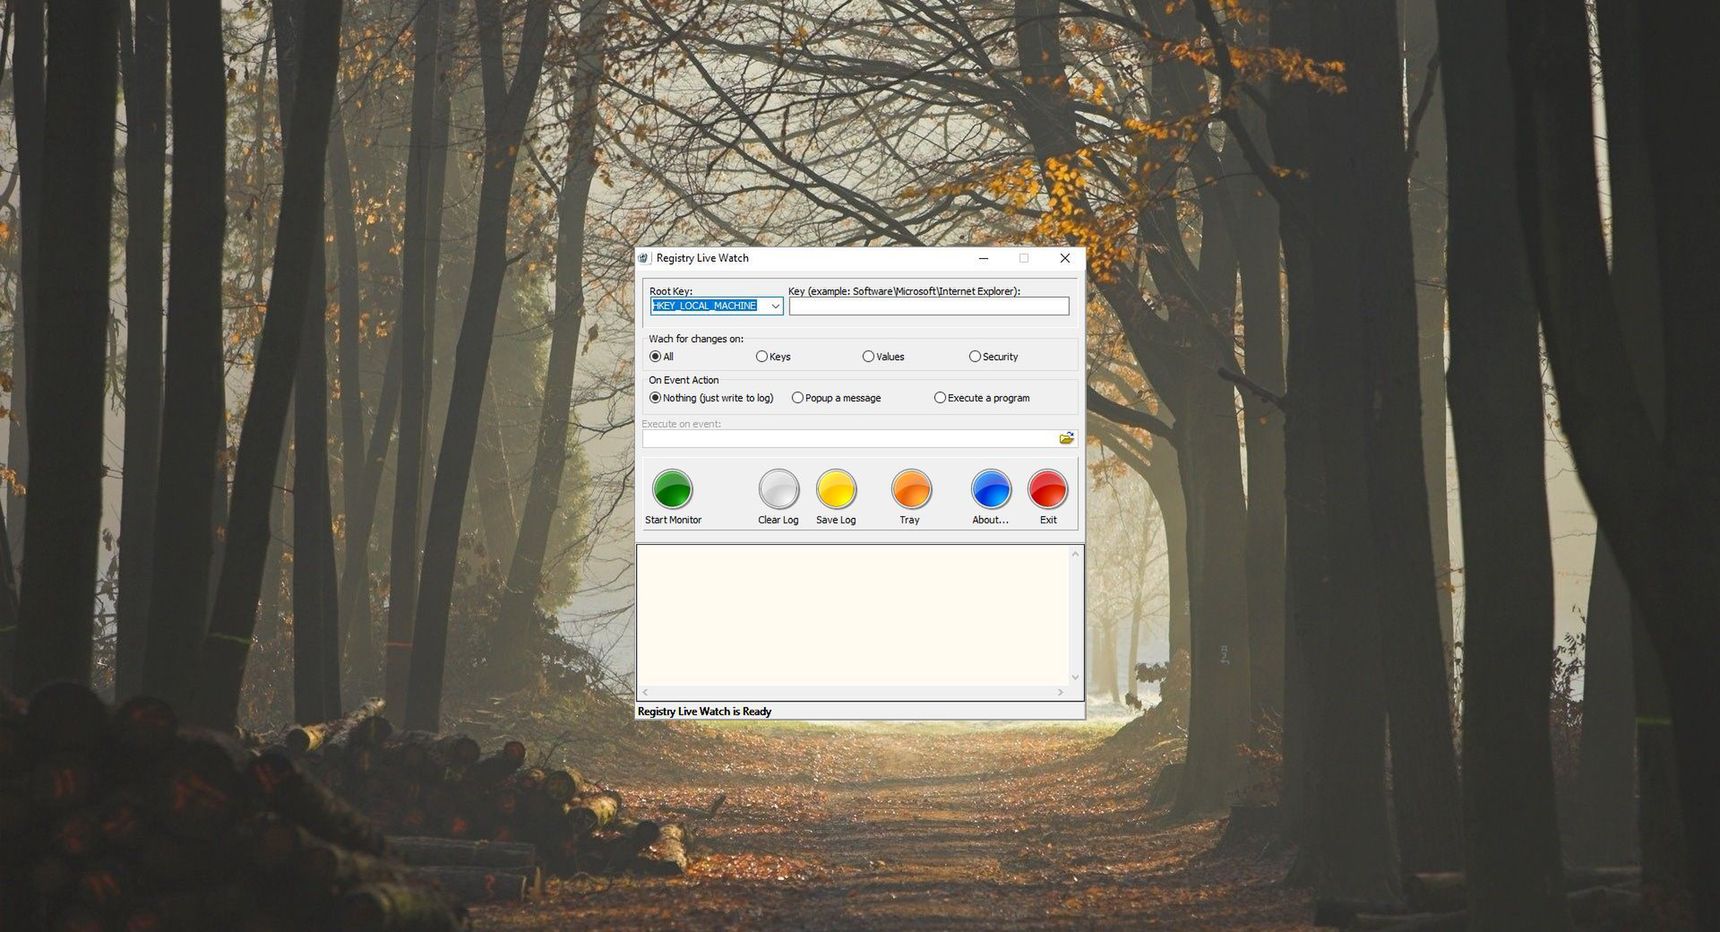Click inside the empty log text area
Viewport: 1720px width, 932px height.
(x=853, y=615)
